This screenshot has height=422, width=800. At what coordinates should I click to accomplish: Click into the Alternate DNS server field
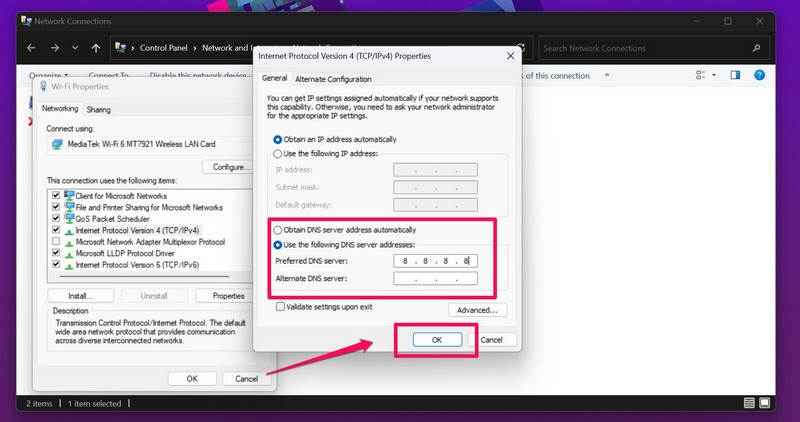pyautogui.click(x=435, y=279)
